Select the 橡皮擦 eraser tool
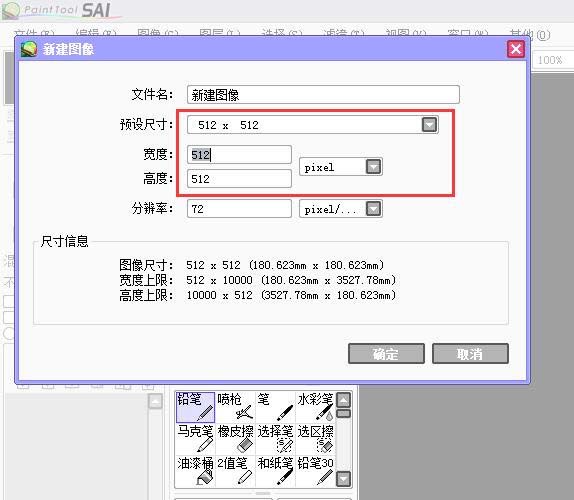 tap(235, 439)
